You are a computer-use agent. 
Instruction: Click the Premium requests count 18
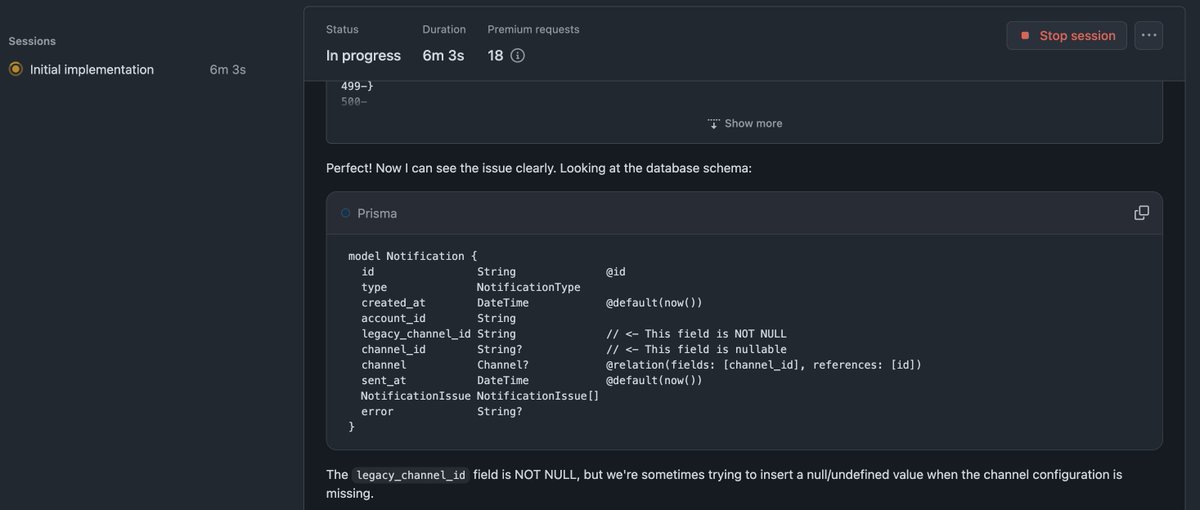495,56
